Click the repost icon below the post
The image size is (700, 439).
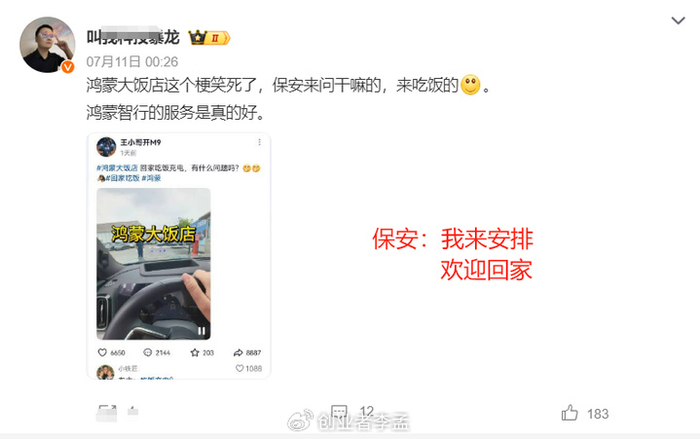tap(107, 413)
